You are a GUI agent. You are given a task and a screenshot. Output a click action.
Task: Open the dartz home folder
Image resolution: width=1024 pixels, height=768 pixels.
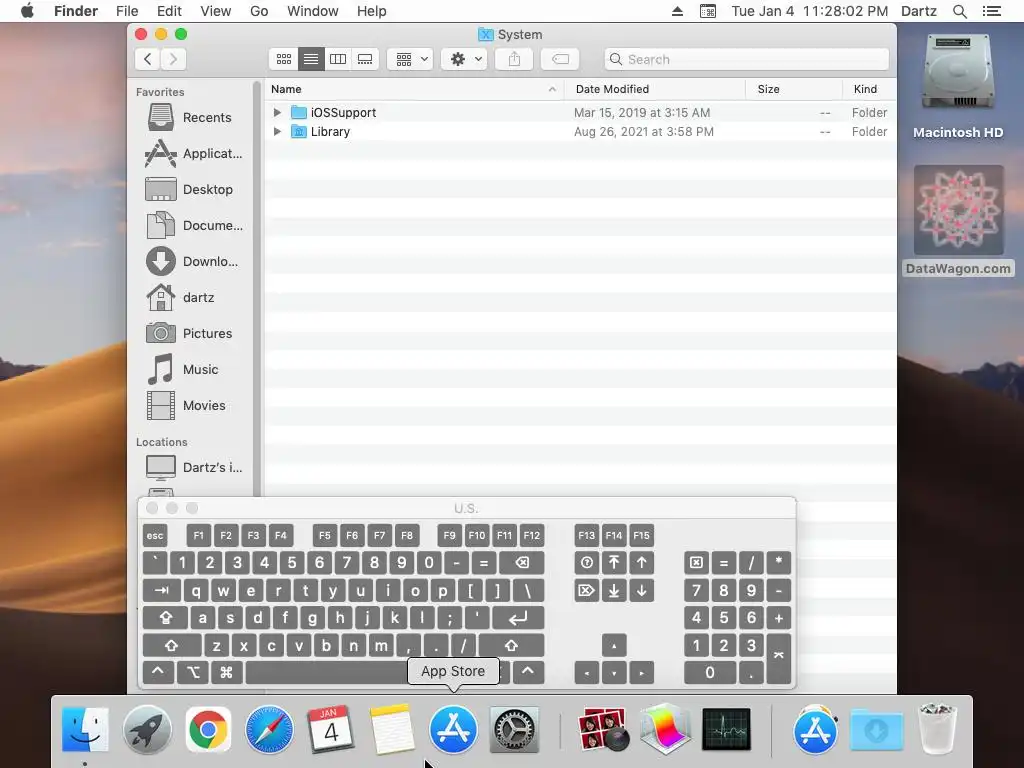point(191,297)
